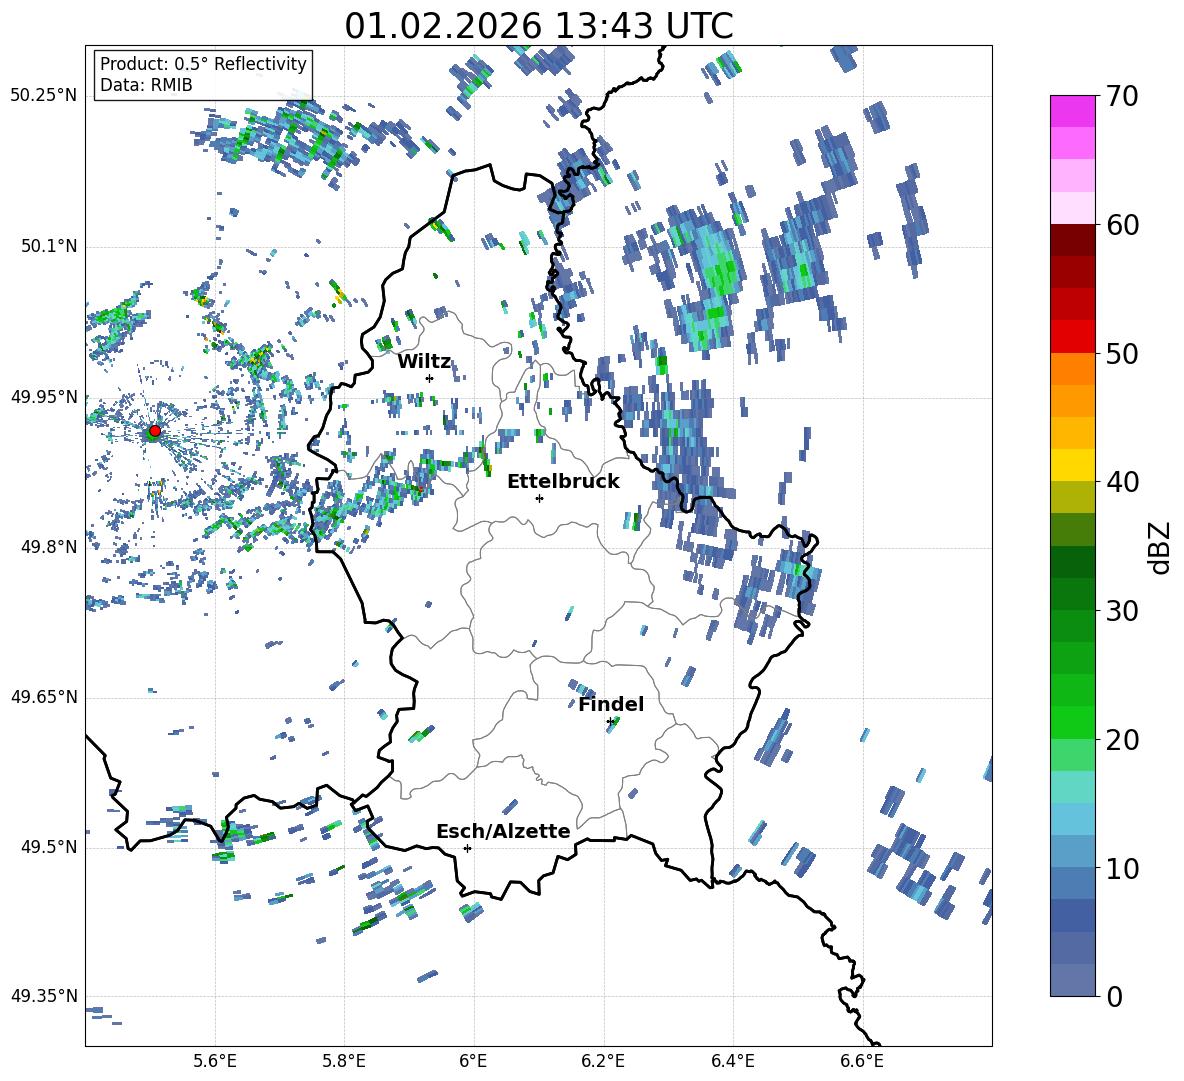This screenshot has height=1081, width=1184.
Task: Click the bright red colorbar segment above 50
Action: click(1072, 336)
